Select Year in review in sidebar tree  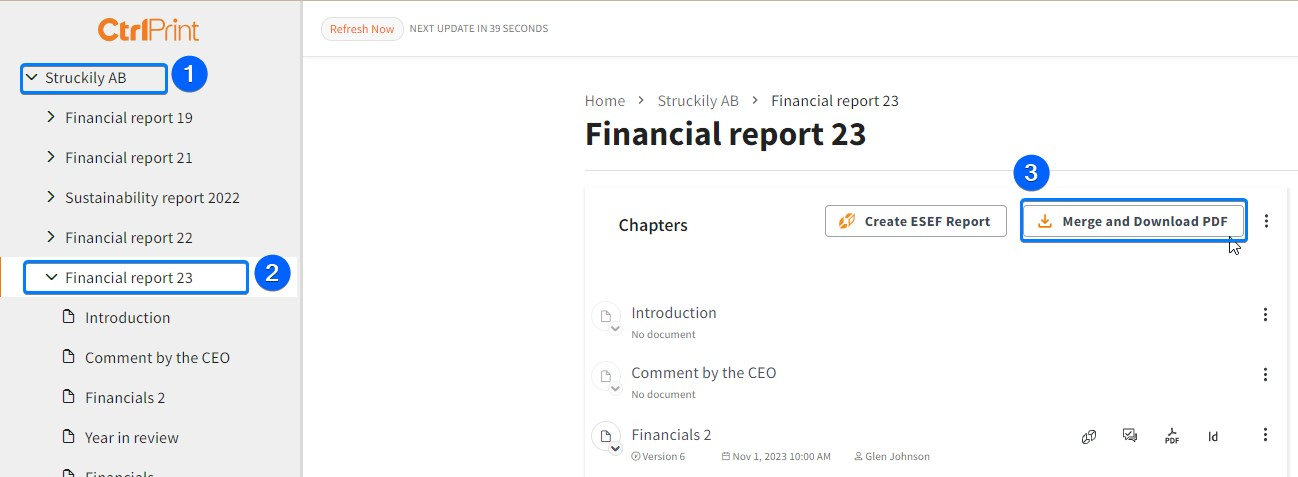coord(131,437)
